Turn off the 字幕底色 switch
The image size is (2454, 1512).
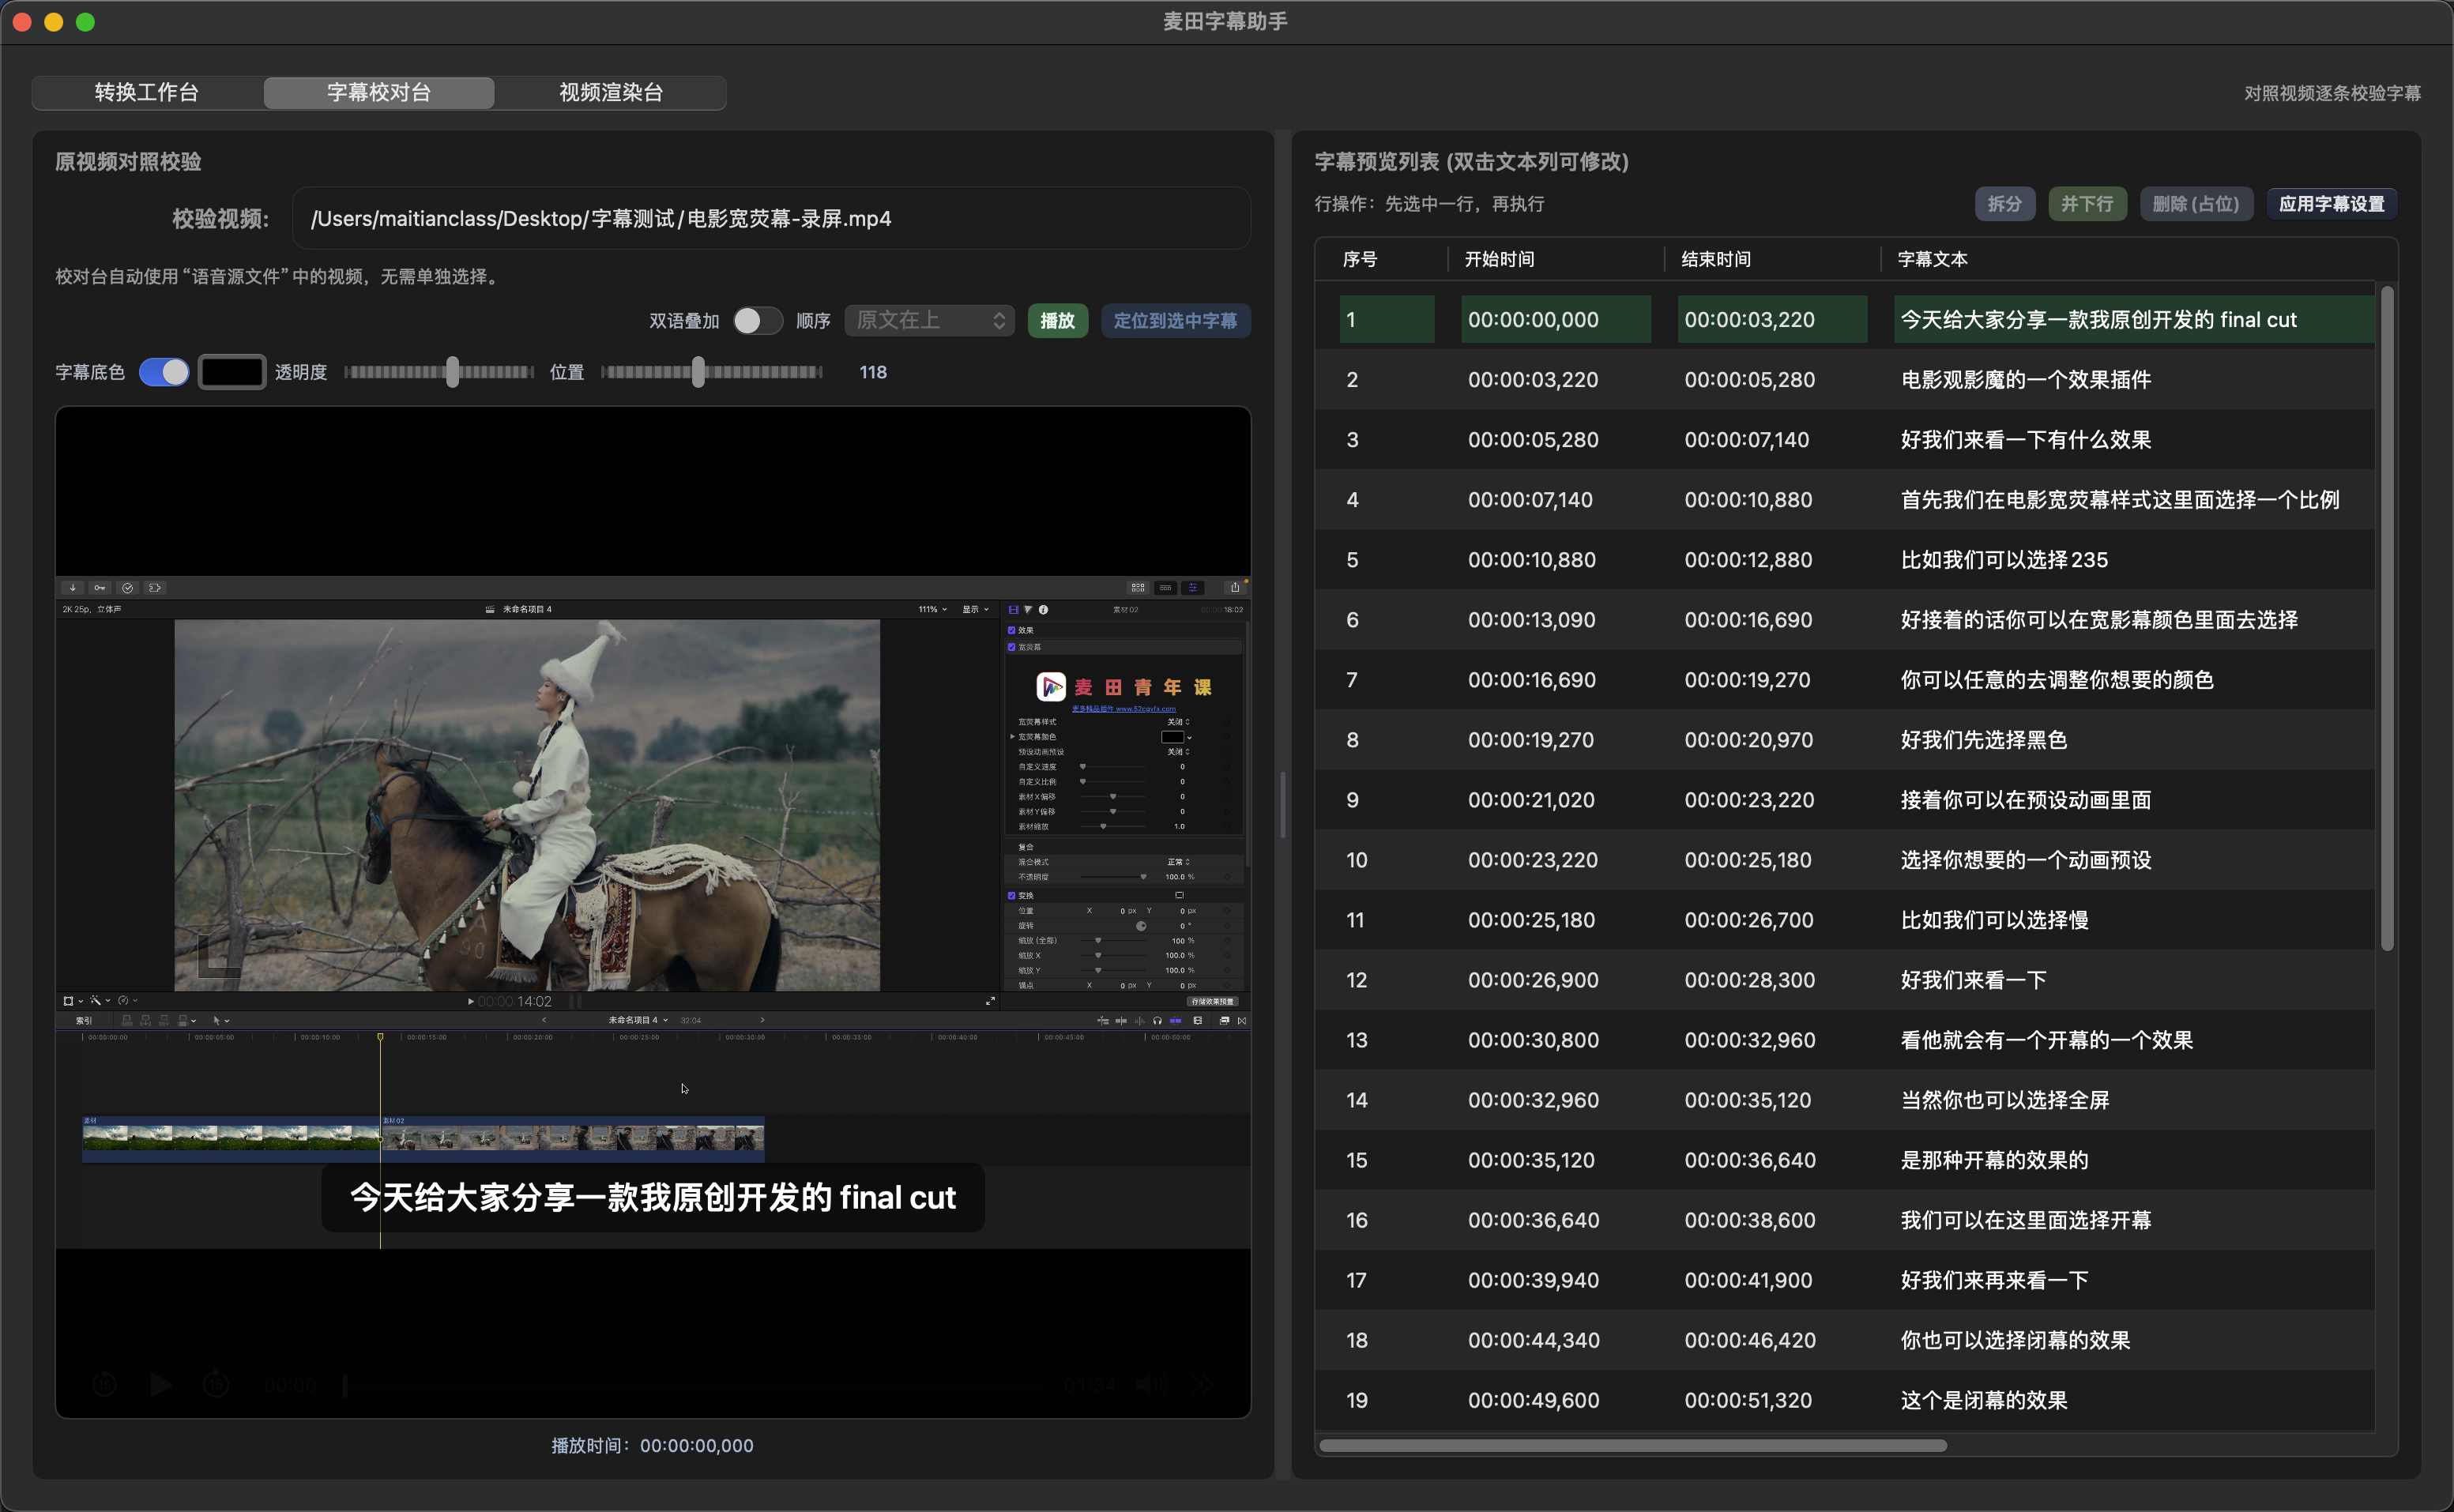click(x=164, y=372)
